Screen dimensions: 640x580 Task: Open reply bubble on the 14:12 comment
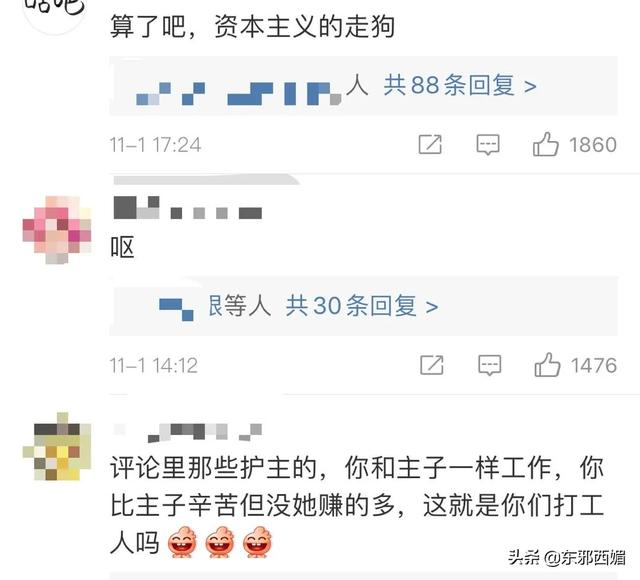(x=489, y=365)
